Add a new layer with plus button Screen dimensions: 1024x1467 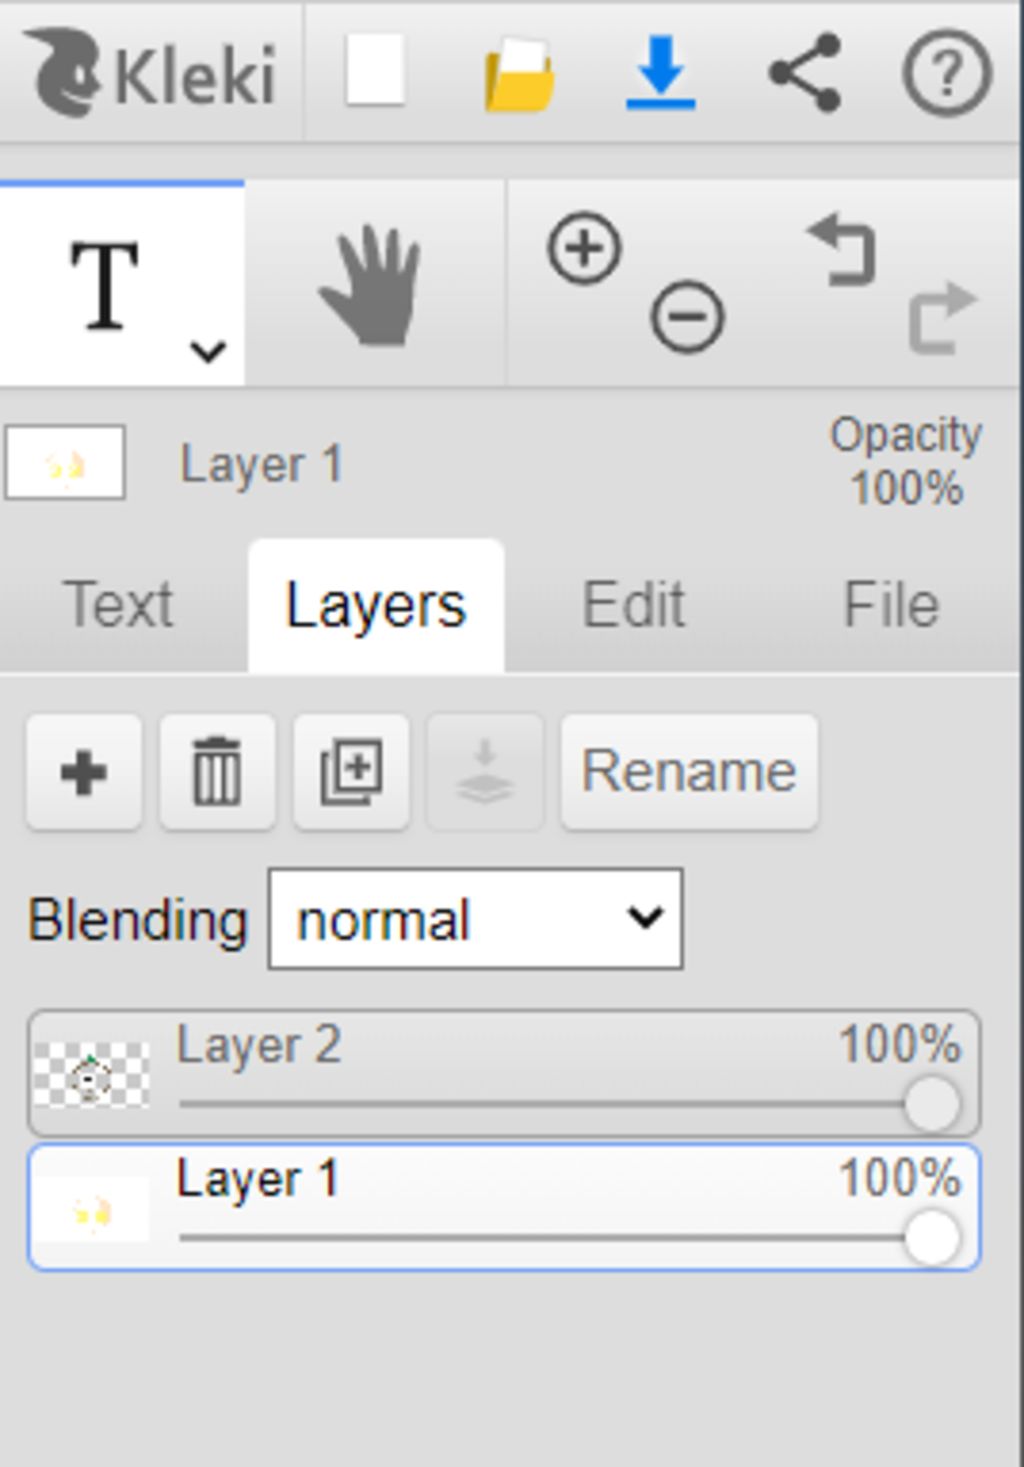(x=84, y=772)
